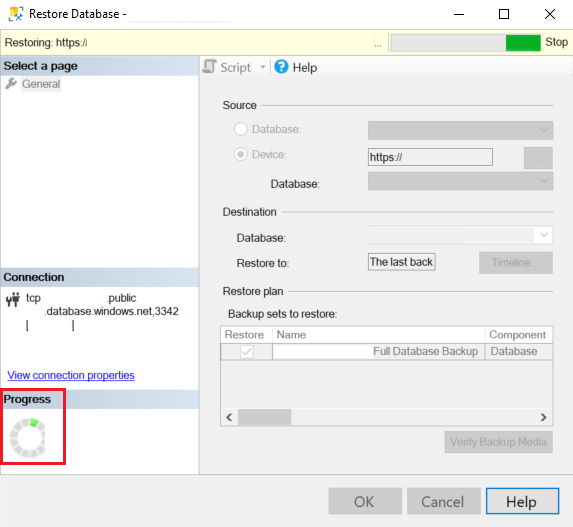The width and height of the screenshot is (573, 527).
Task: Click the Restore to field
Action: click(401, 262)
